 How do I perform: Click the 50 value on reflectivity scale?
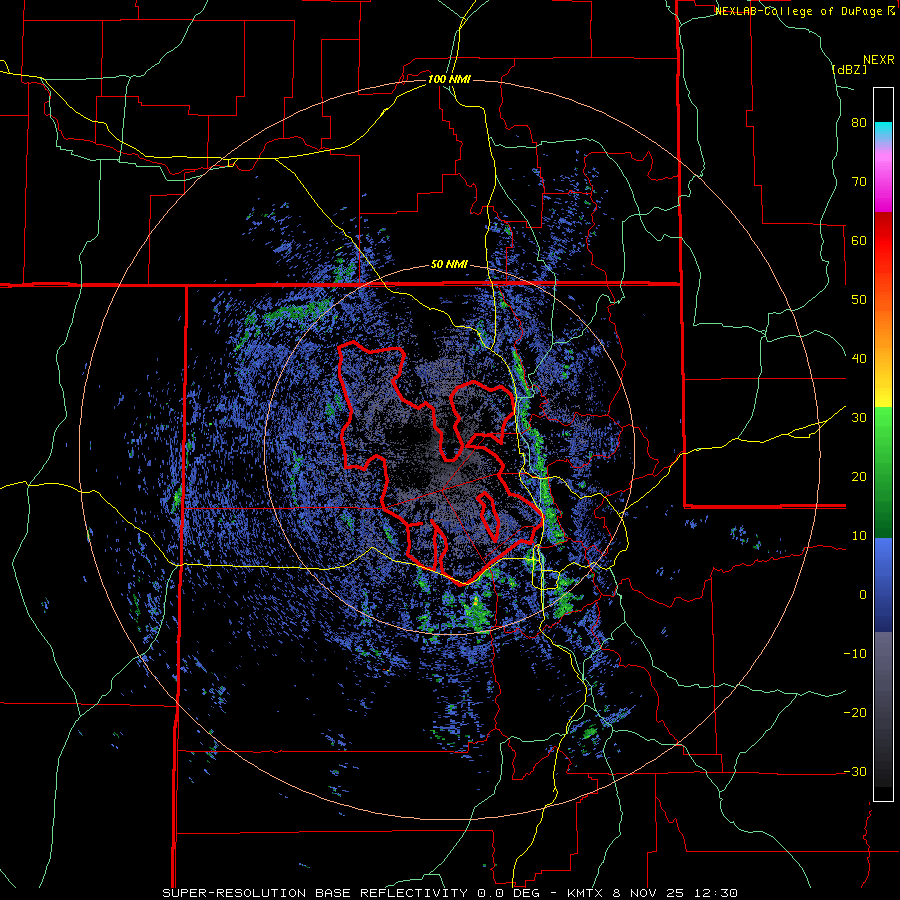859,300
